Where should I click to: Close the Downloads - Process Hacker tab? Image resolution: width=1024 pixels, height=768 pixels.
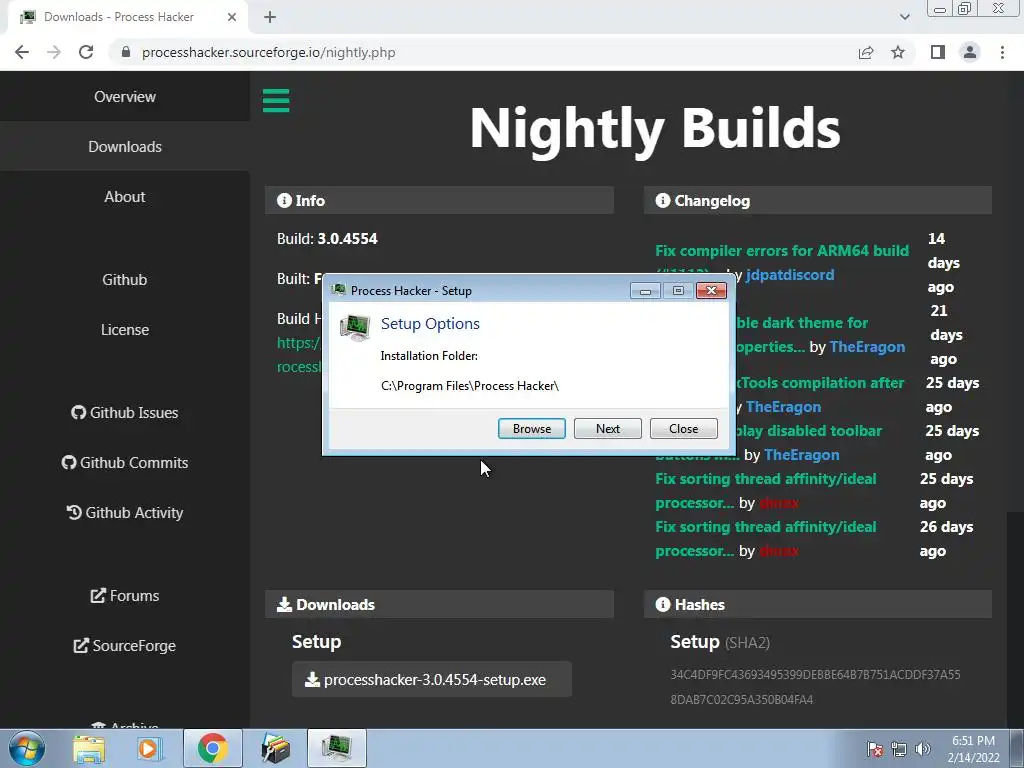232,17
